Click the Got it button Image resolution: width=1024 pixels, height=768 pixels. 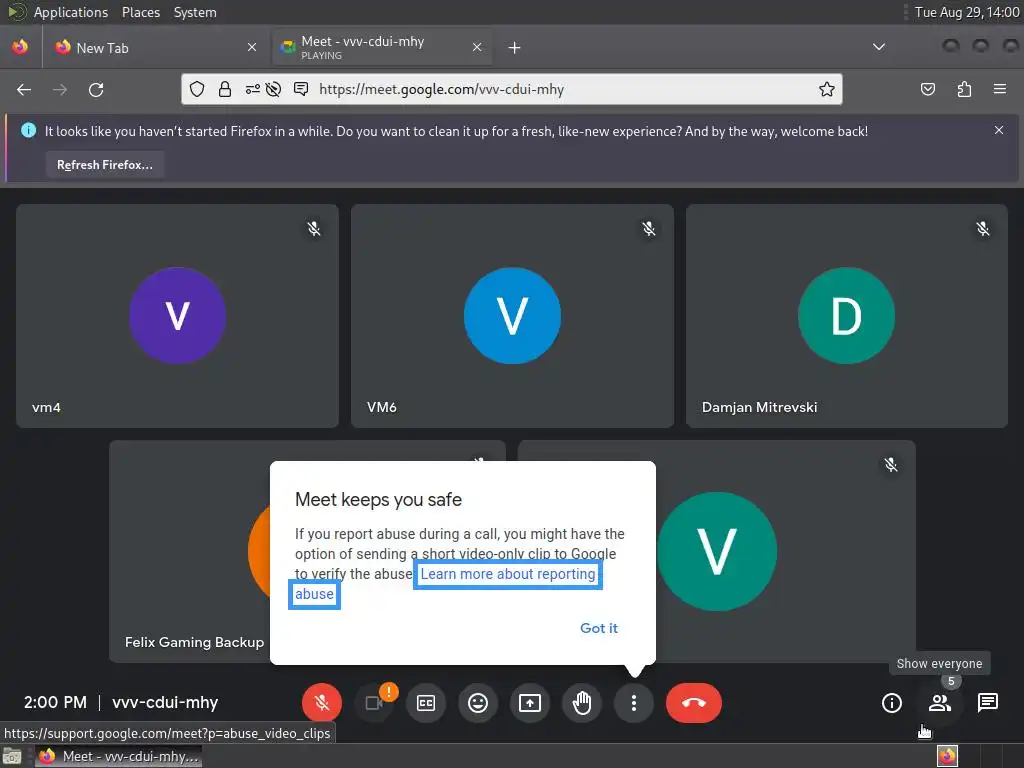point(599,628)
